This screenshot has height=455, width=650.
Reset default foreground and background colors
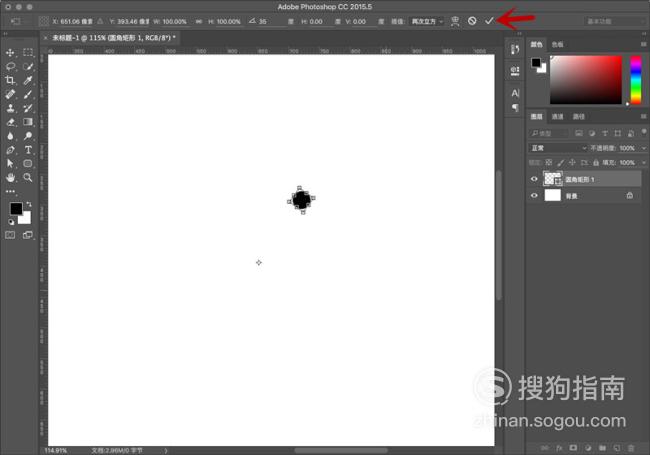[x=11, y=222]
